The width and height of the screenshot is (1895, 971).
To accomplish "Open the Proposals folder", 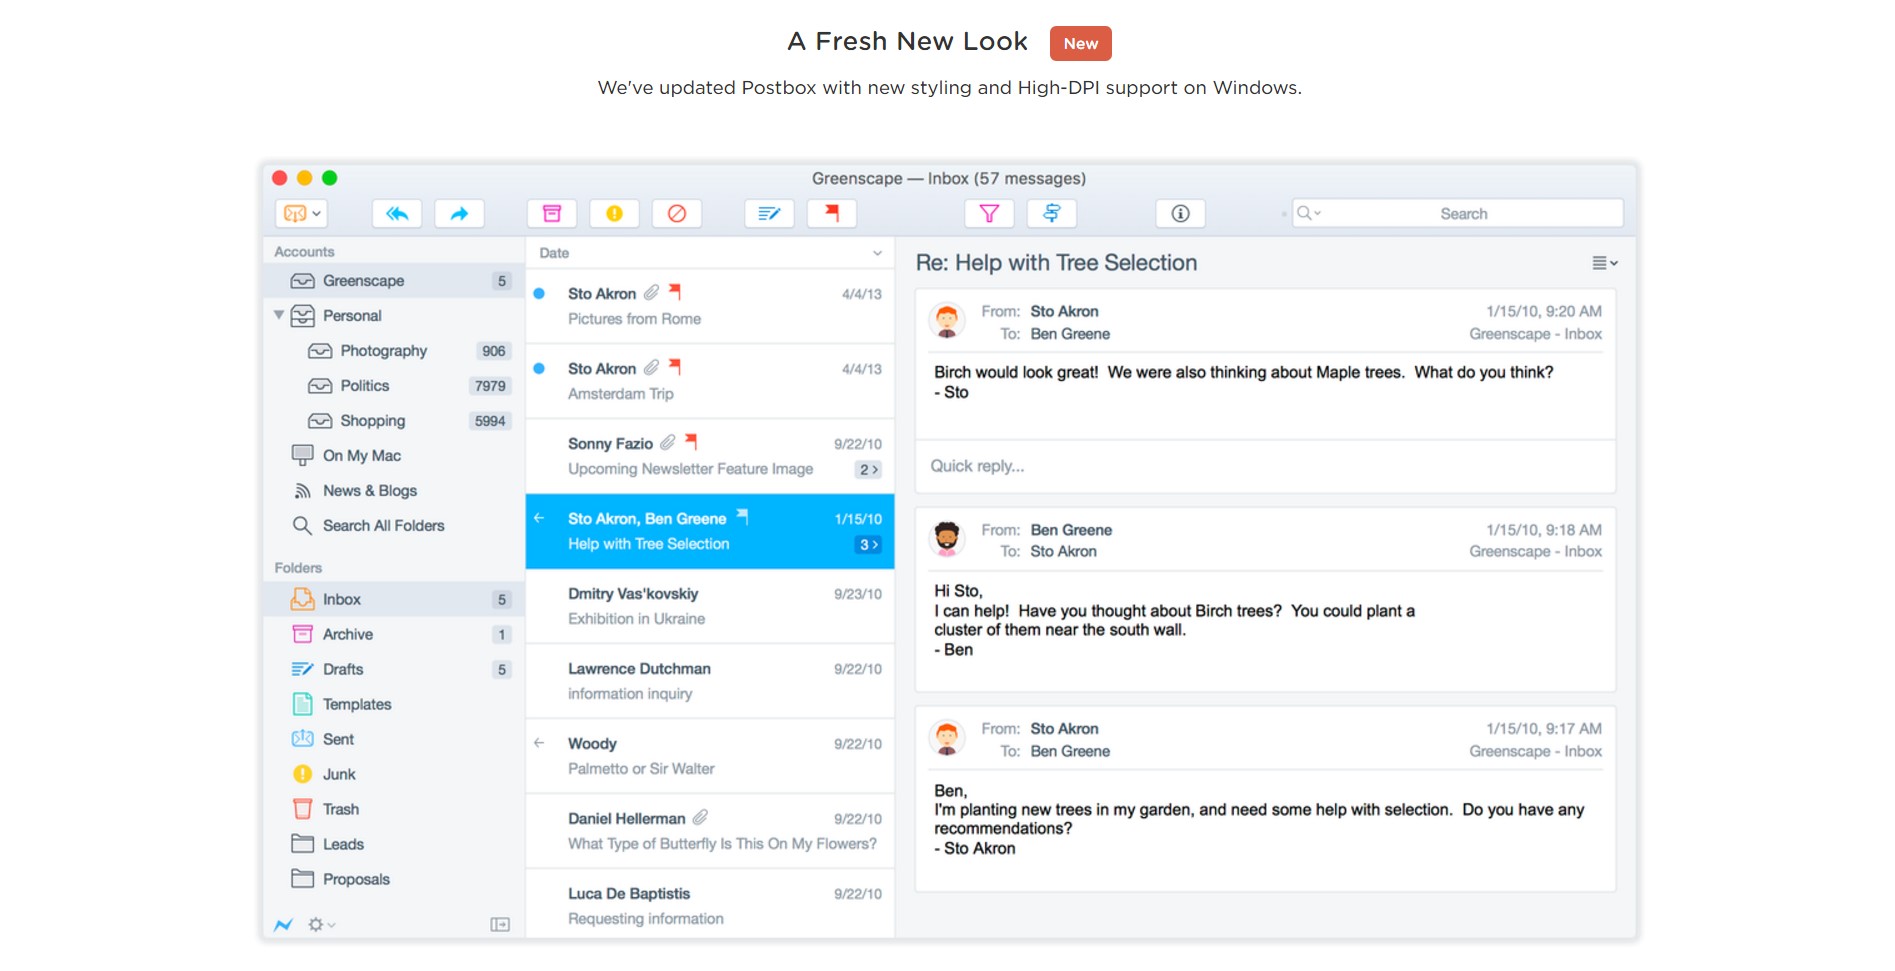I will pos(394,879).
